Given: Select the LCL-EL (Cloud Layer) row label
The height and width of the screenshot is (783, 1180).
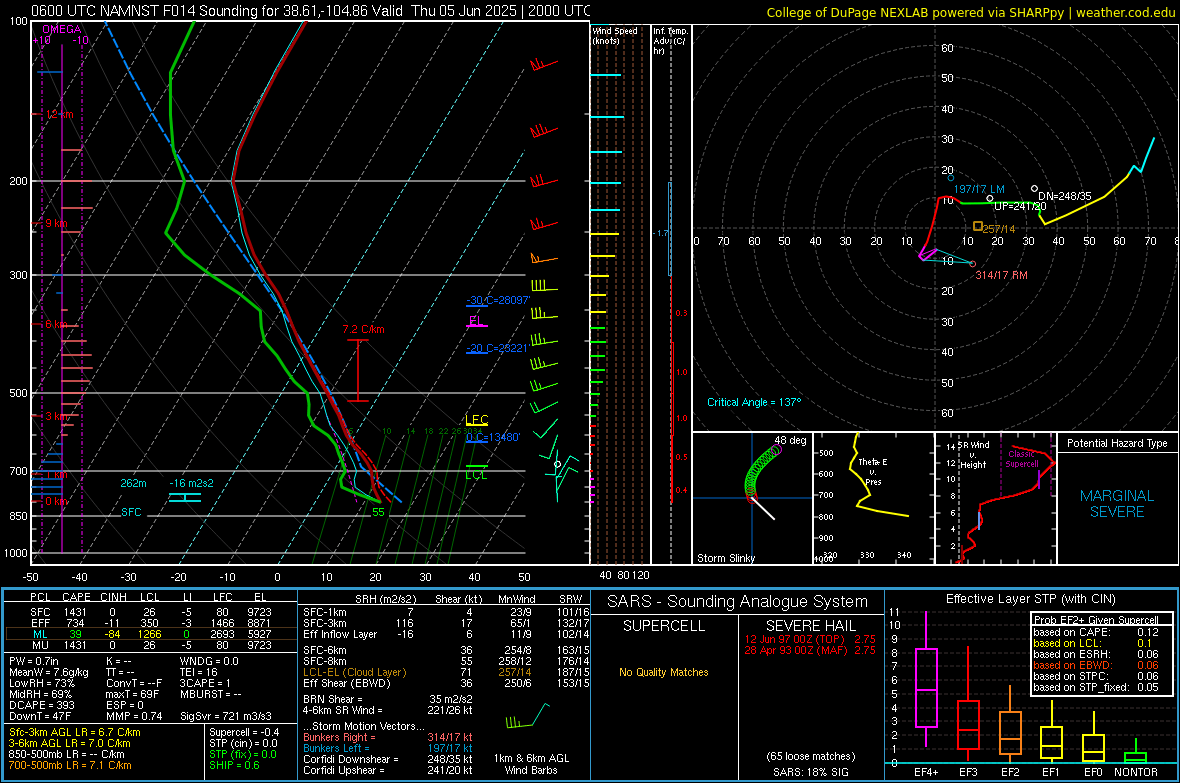Looking at the screenshot, I should (x=354, y=672).
